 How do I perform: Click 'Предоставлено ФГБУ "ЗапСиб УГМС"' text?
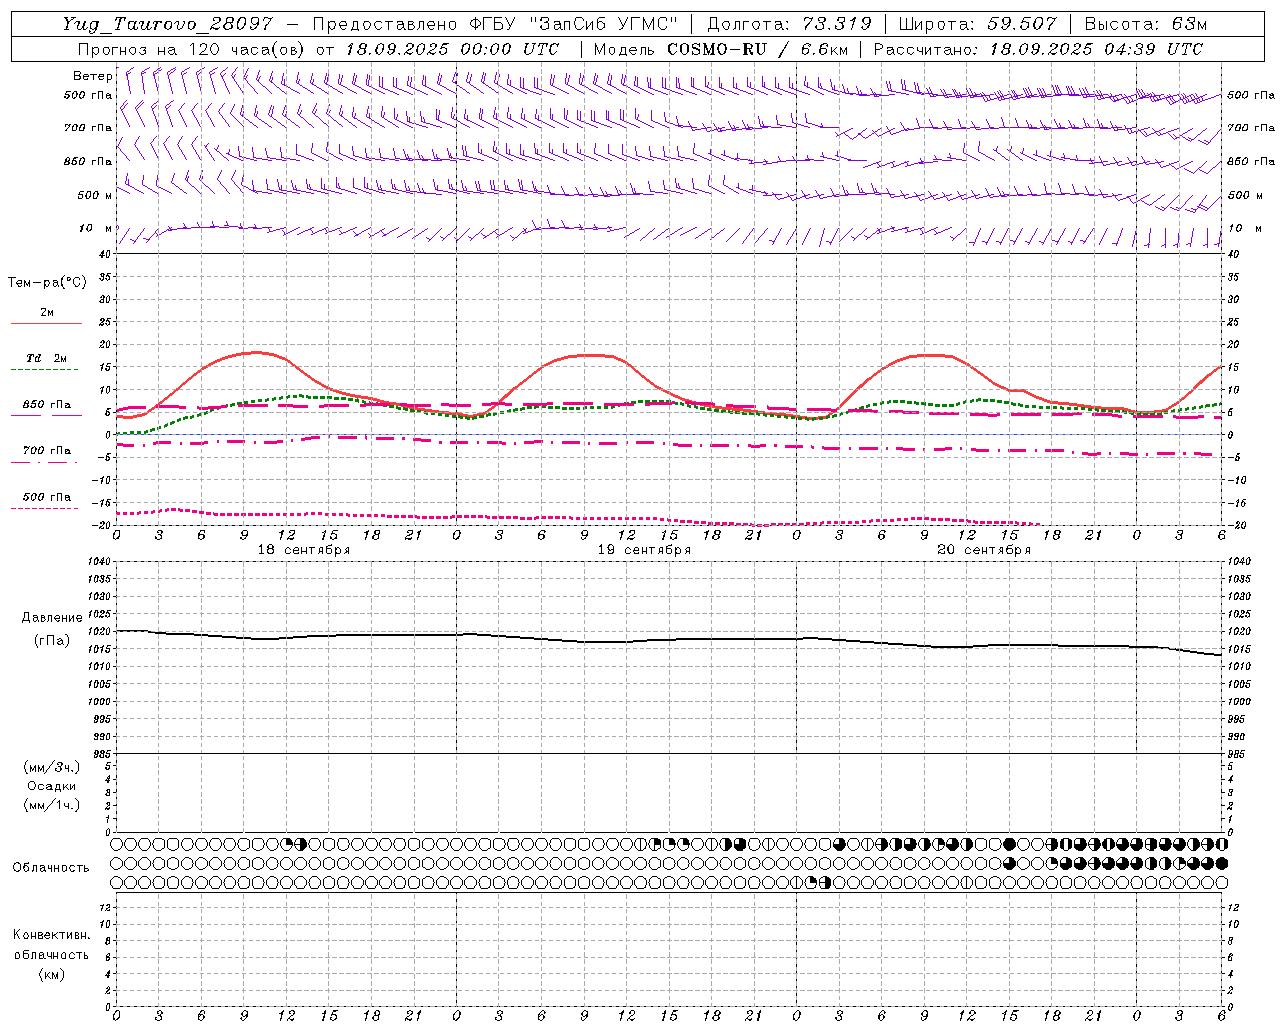pos(495,24)
